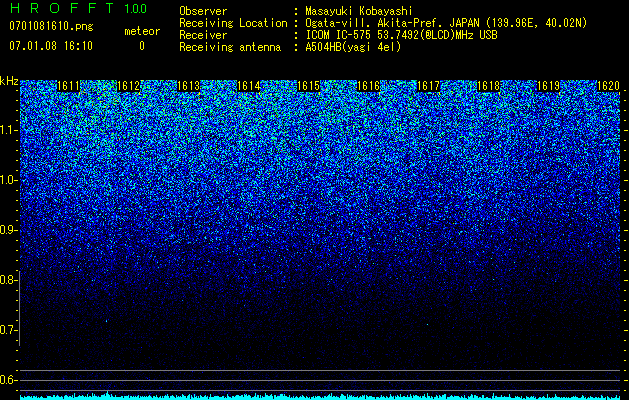Click the 0.8 frequency axis label

8,280
